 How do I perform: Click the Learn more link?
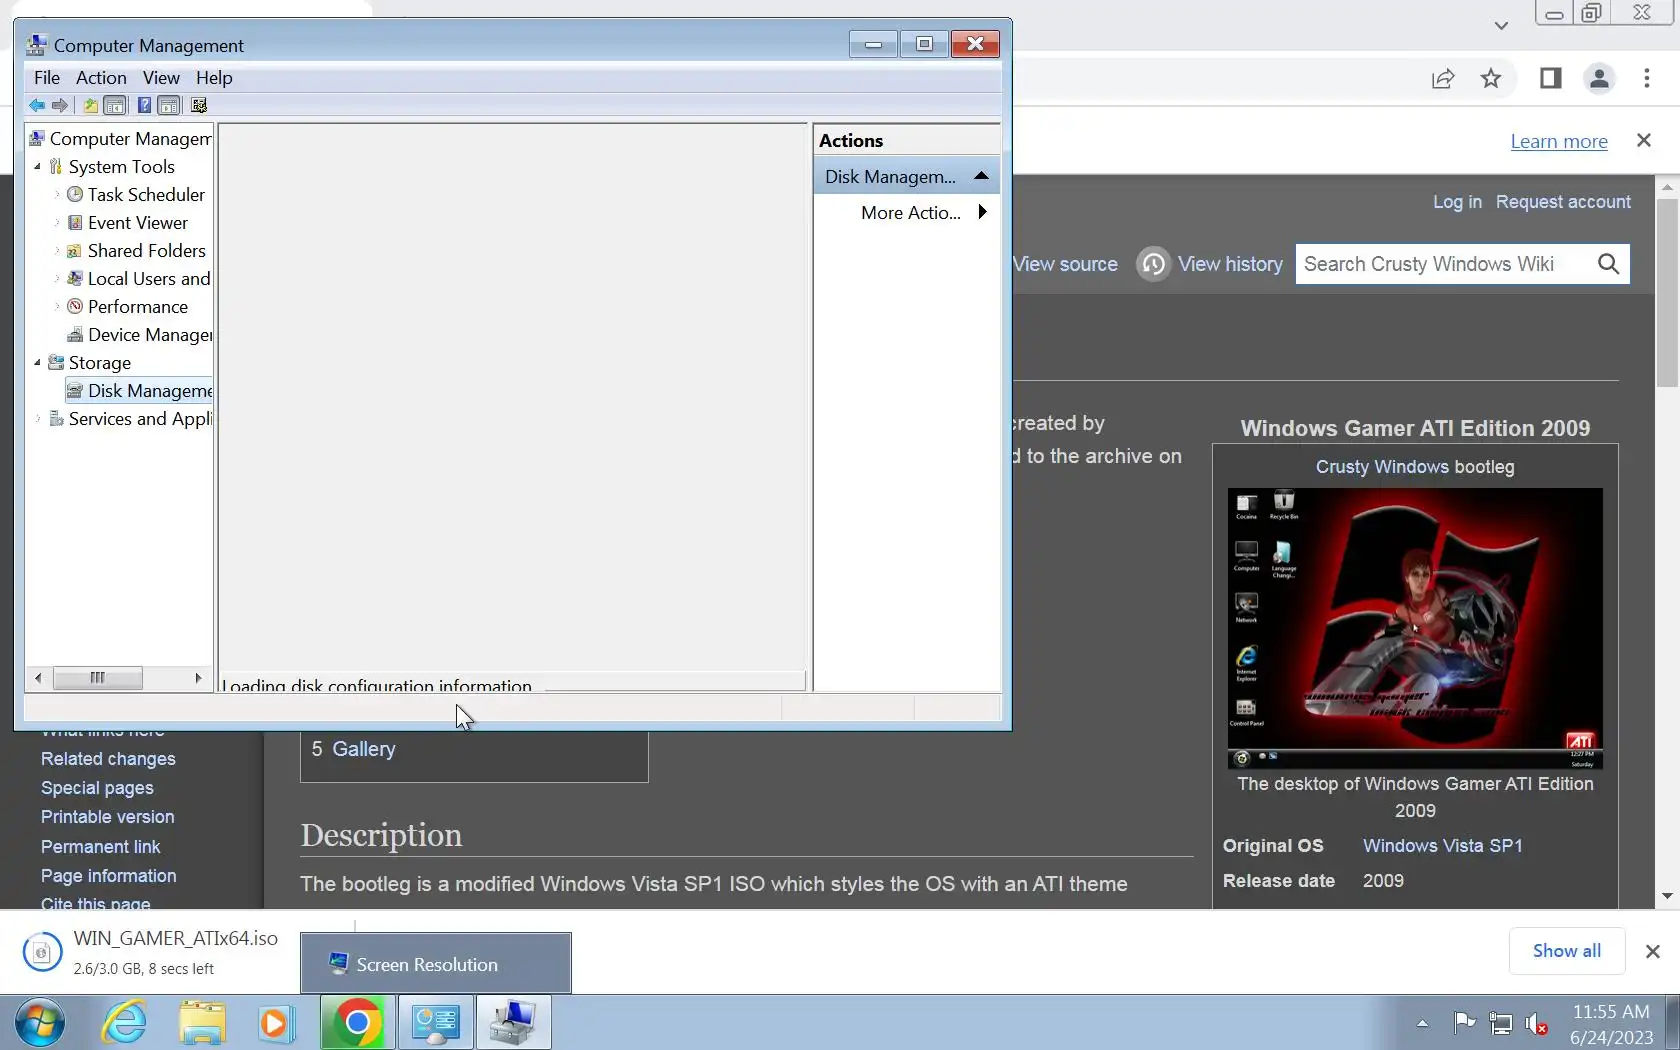[x=1559, y=141]
